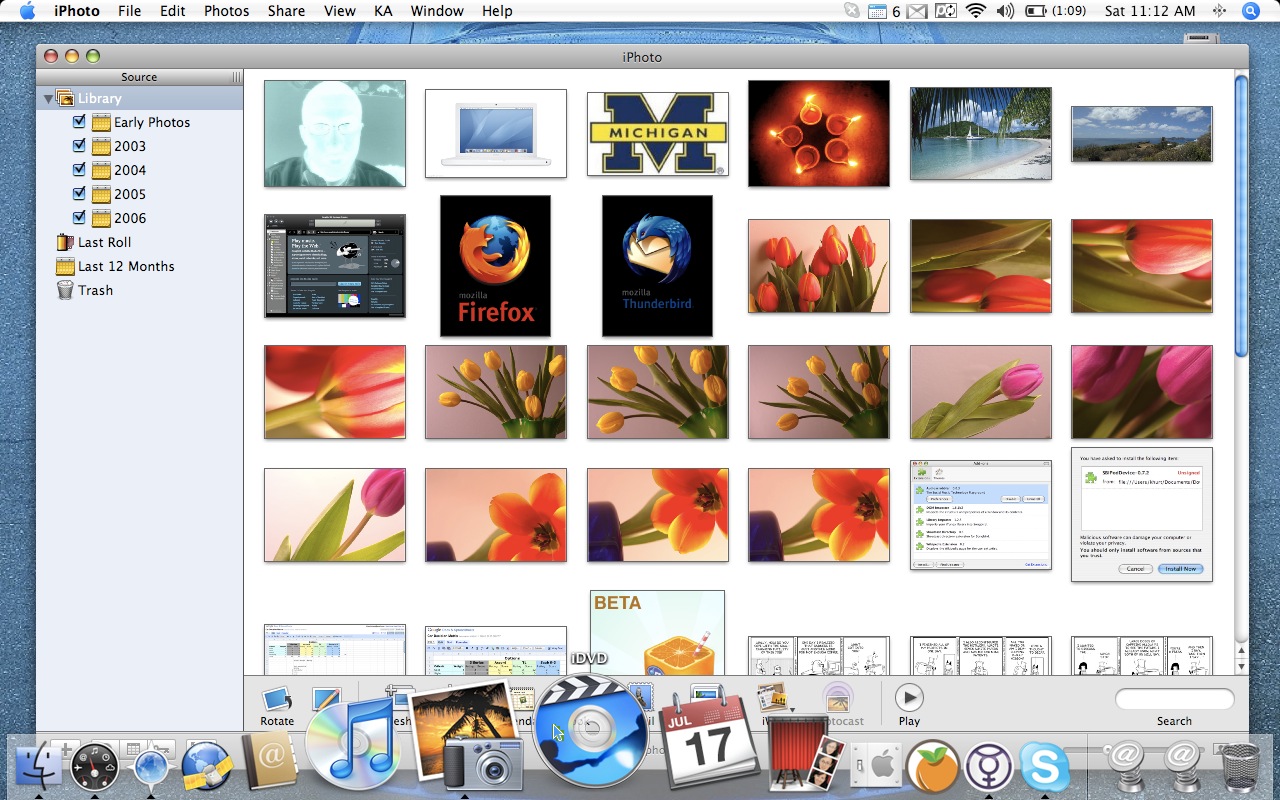Open the KA menu
The image size is (1280, 800).
[383, 11]
